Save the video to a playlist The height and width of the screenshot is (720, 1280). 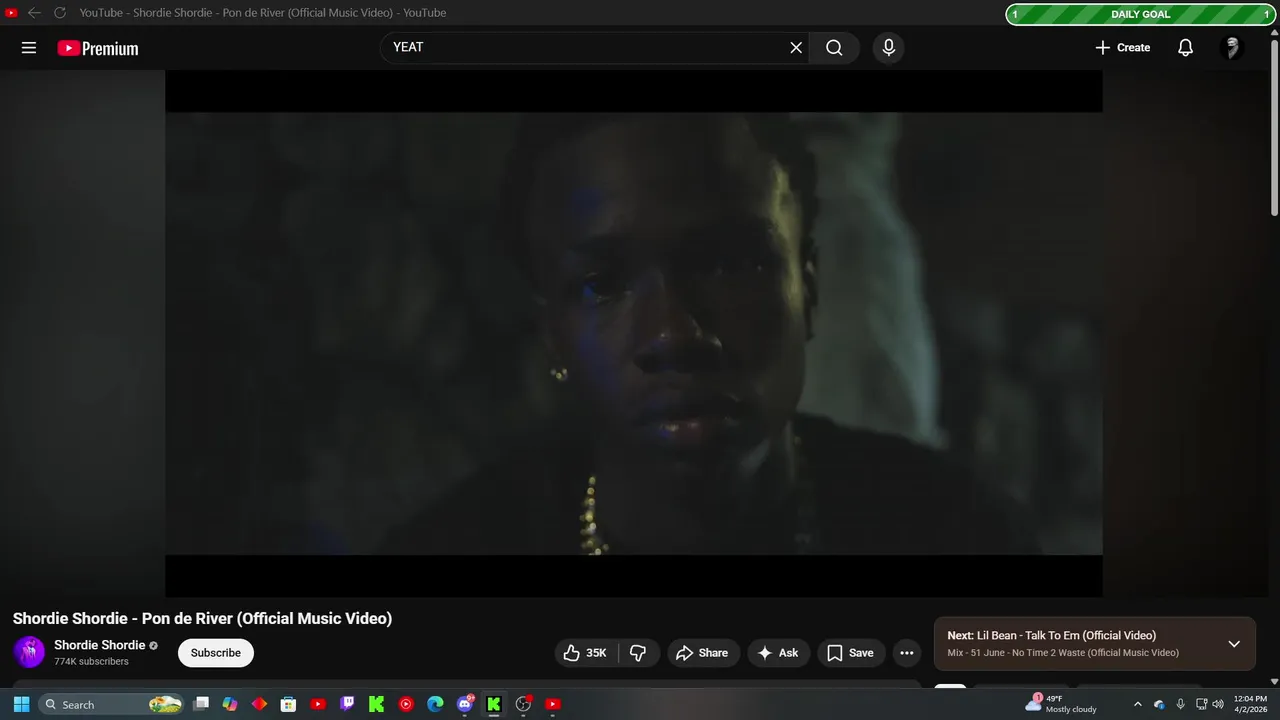[851, 653]
